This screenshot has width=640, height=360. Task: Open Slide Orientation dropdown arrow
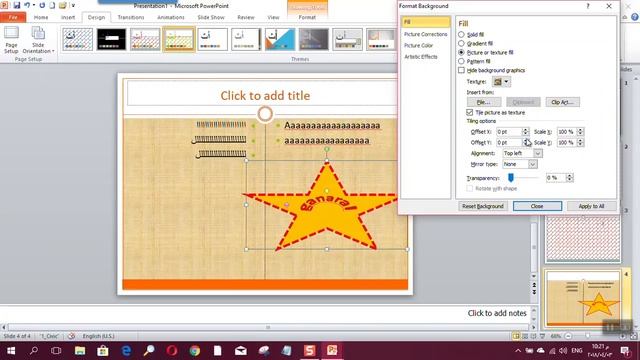pos(53,51)
